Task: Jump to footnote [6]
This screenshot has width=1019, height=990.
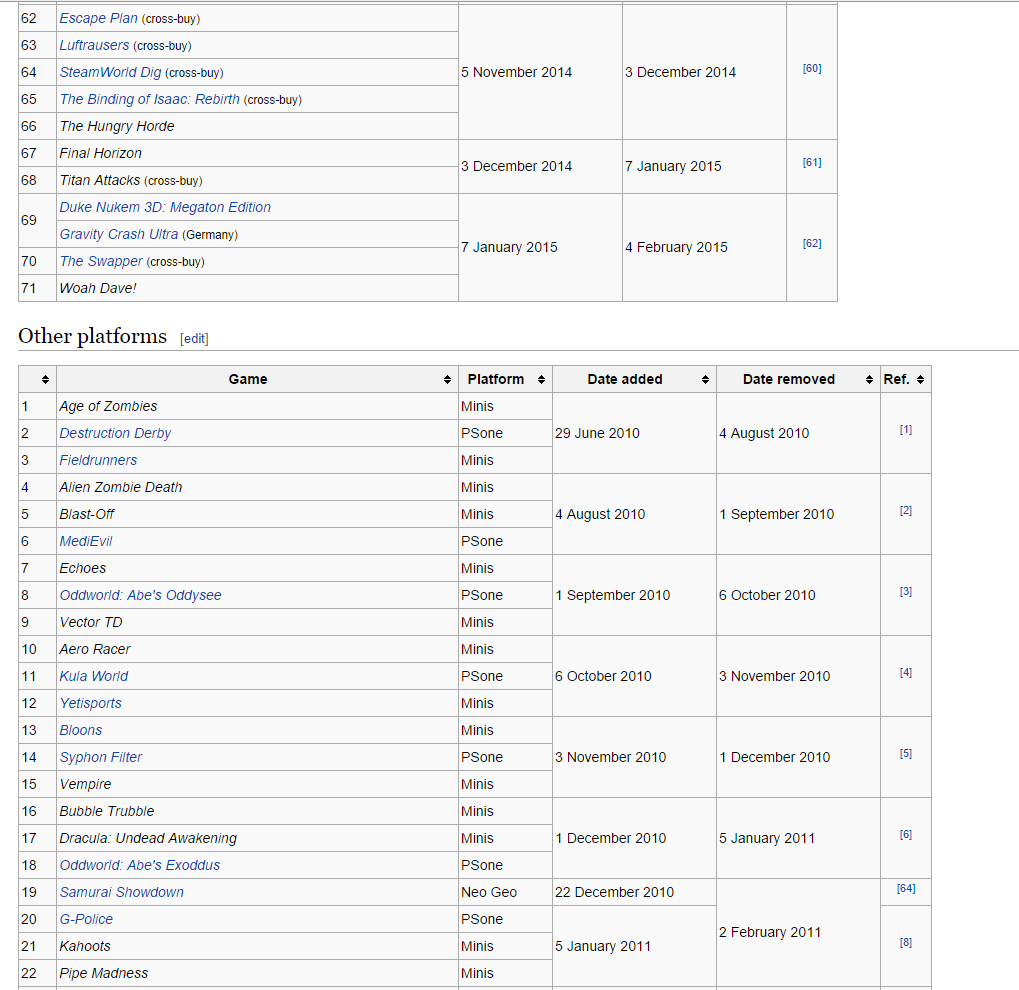Action: tap(906, 835)
